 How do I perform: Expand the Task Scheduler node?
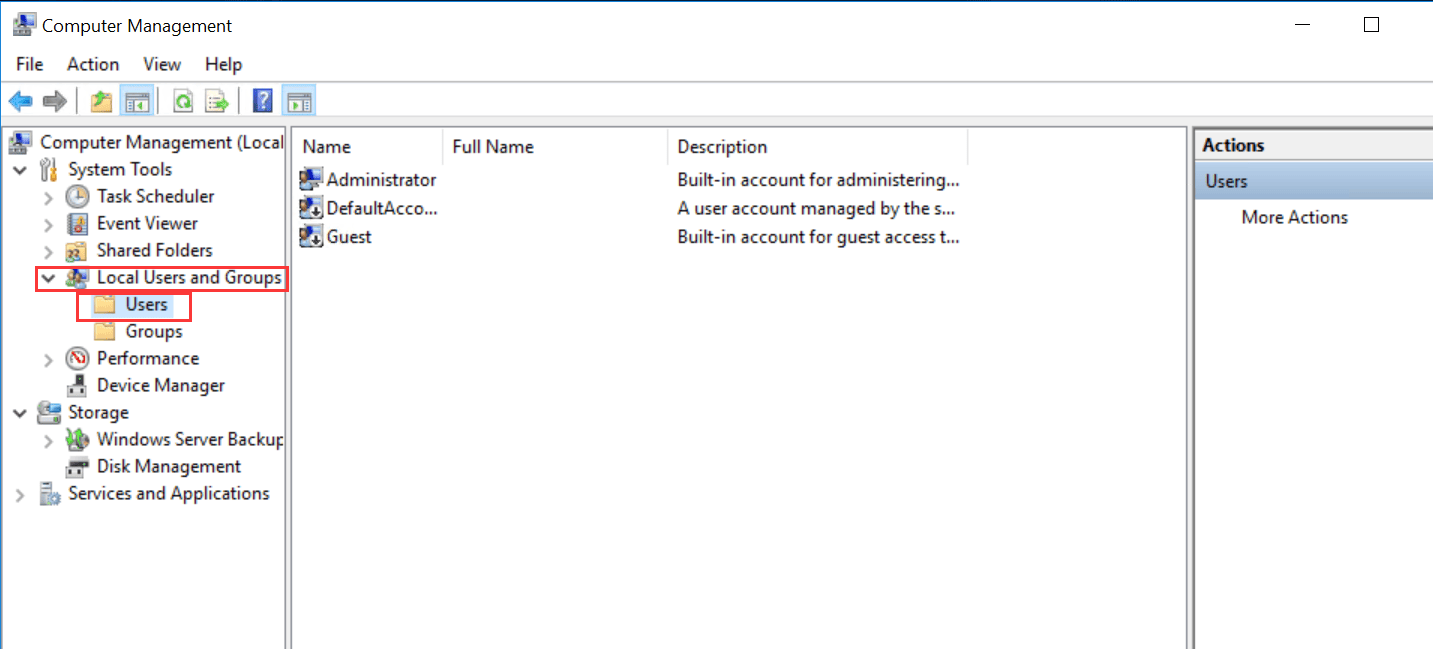point(48,196)
